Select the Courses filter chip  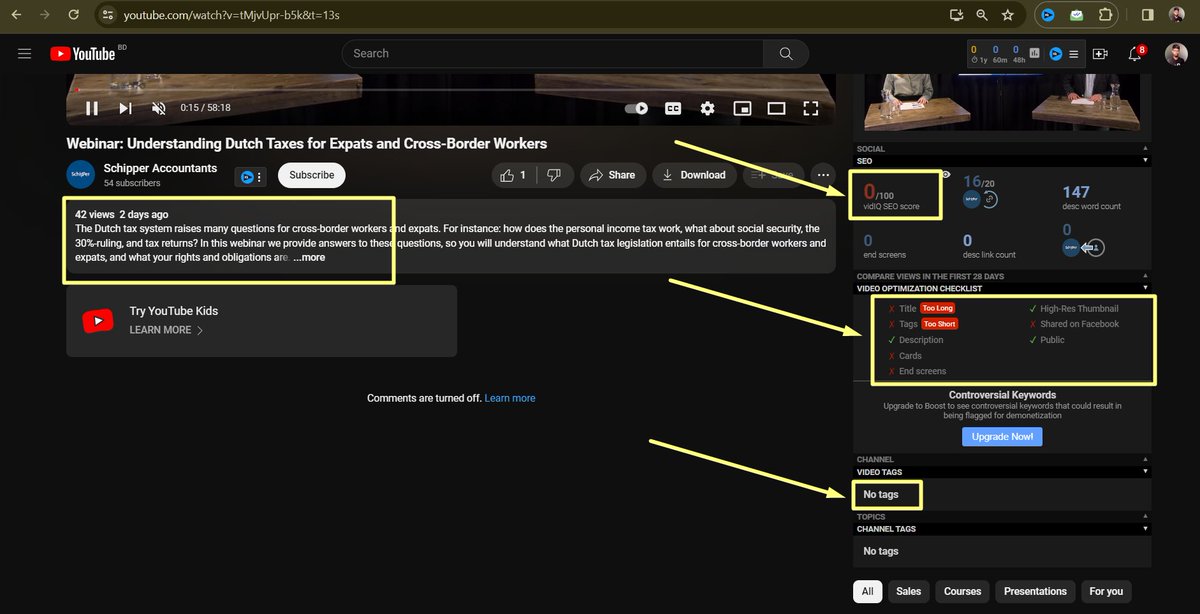pos(962,591)
